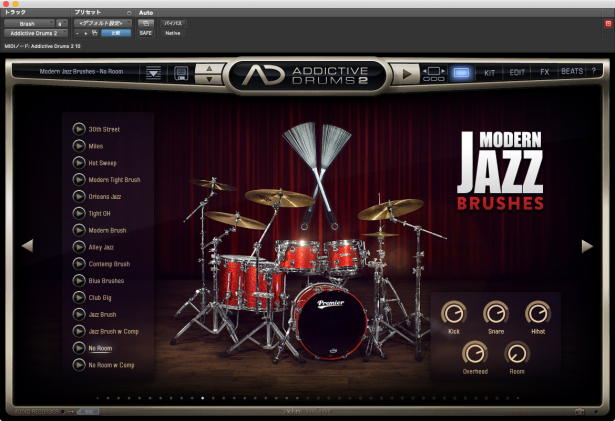Toggle the highlighted blue gallery view button

pos(461,72)
